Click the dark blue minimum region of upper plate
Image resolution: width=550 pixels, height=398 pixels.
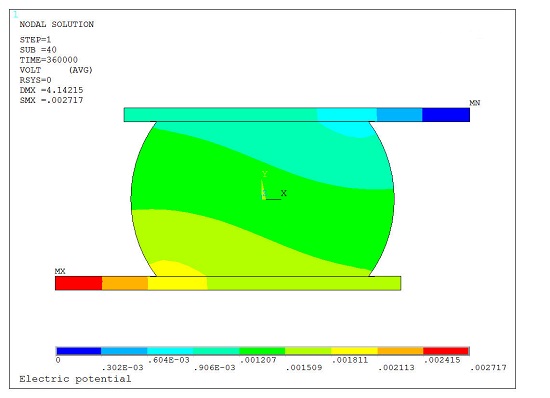pyautogui.click(x=446, y=115)
